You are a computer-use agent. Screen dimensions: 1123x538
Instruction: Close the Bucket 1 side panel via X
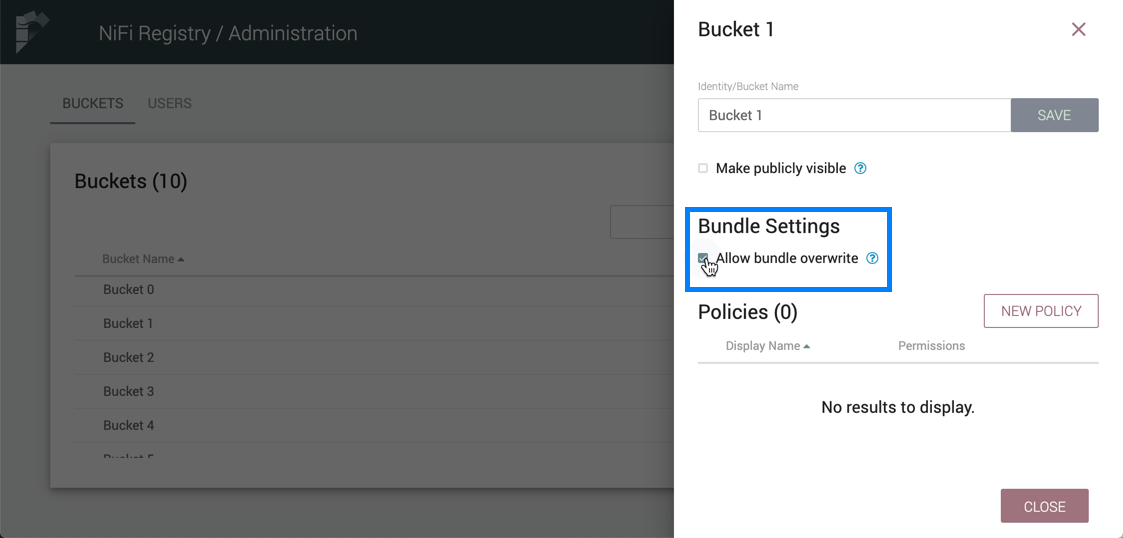pos(1078,30)
